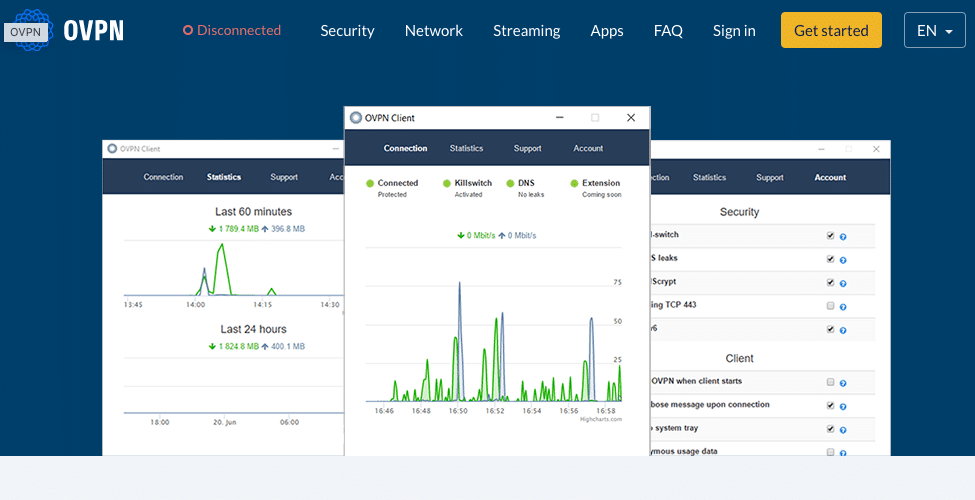Screen dimensions: 975x500
Task: Toggle the kill-switch checkbox under Security
Action: 830,236
